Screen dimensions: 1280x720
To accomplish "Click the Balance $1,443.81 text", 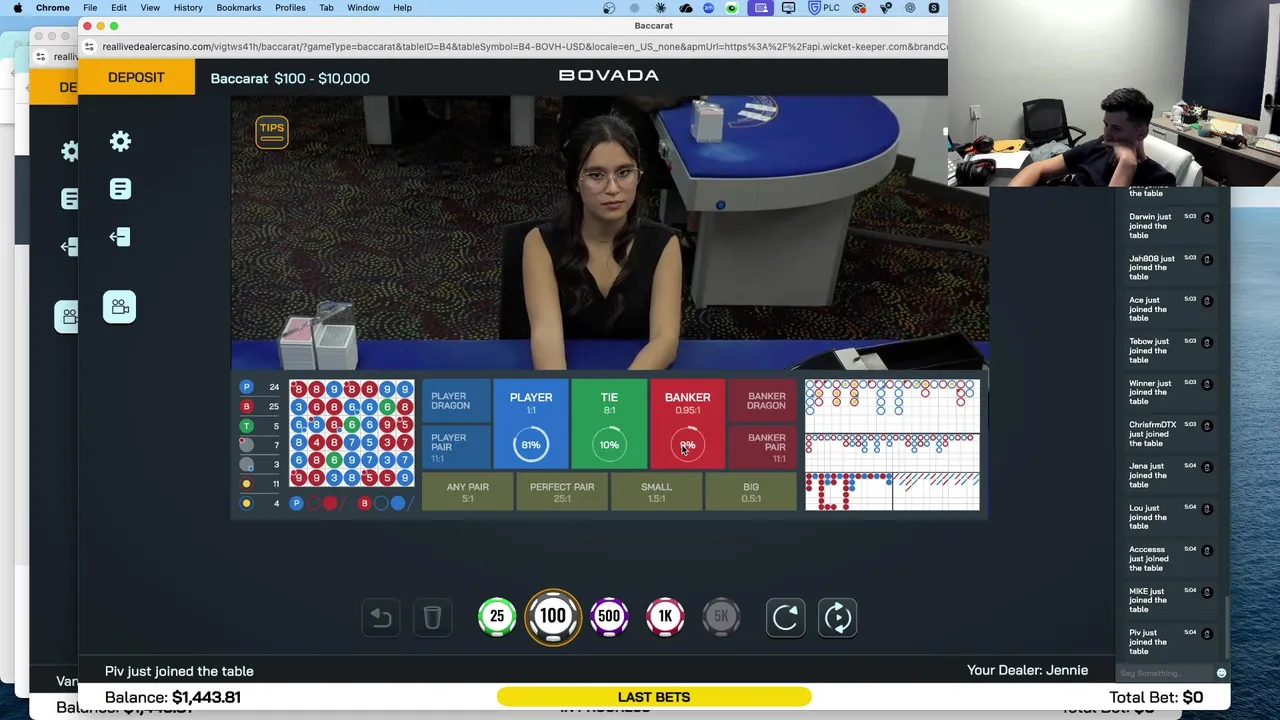I will coord(173,697).
